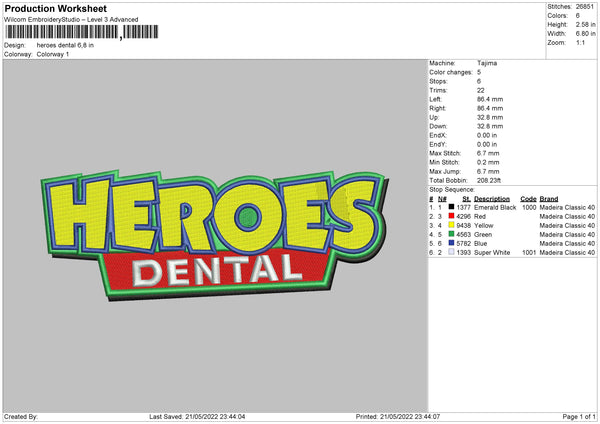600x424 pixels.
Task: Click the 'Emerald Black' description in row 1
Action: pyautogui.click(x=495, y=207)
